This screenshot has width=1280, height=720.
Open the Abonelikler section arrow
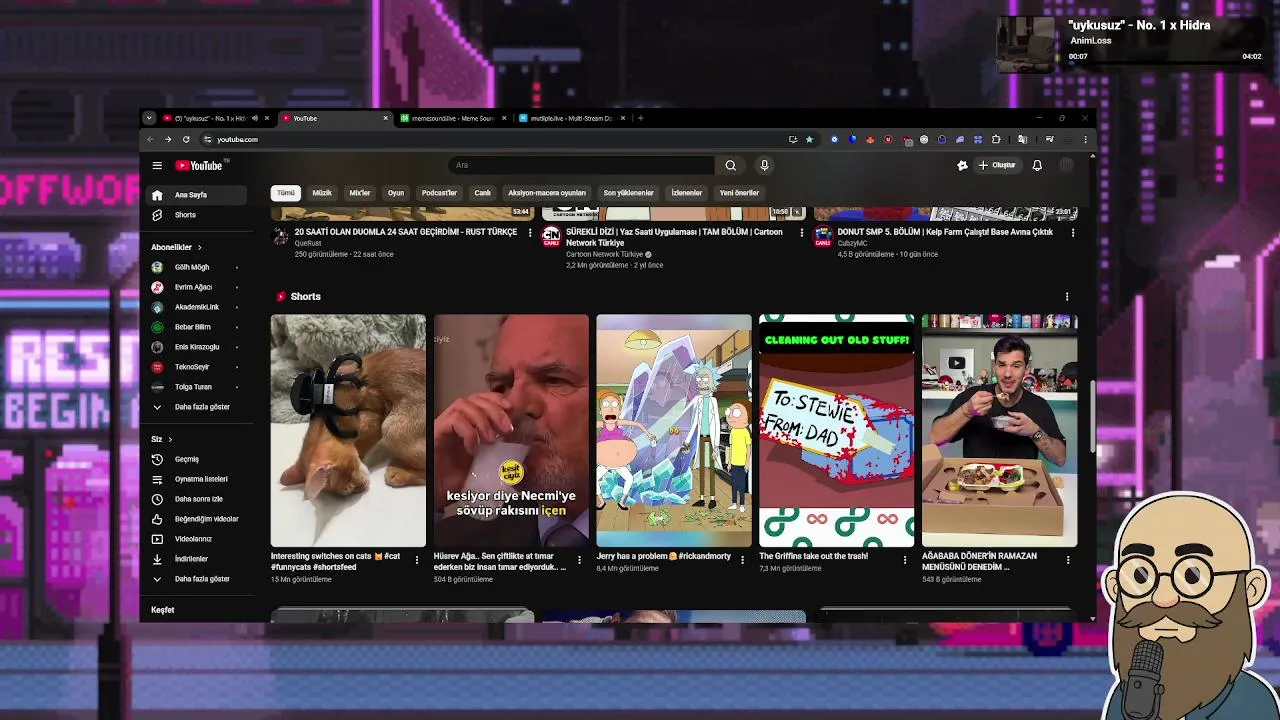click(x=199, y=247)
